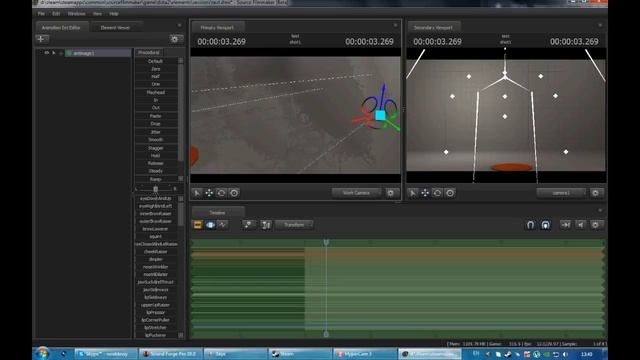Toggle timeline frame snap magnet
The image size is (640, 360).
(x=545, y=225)
